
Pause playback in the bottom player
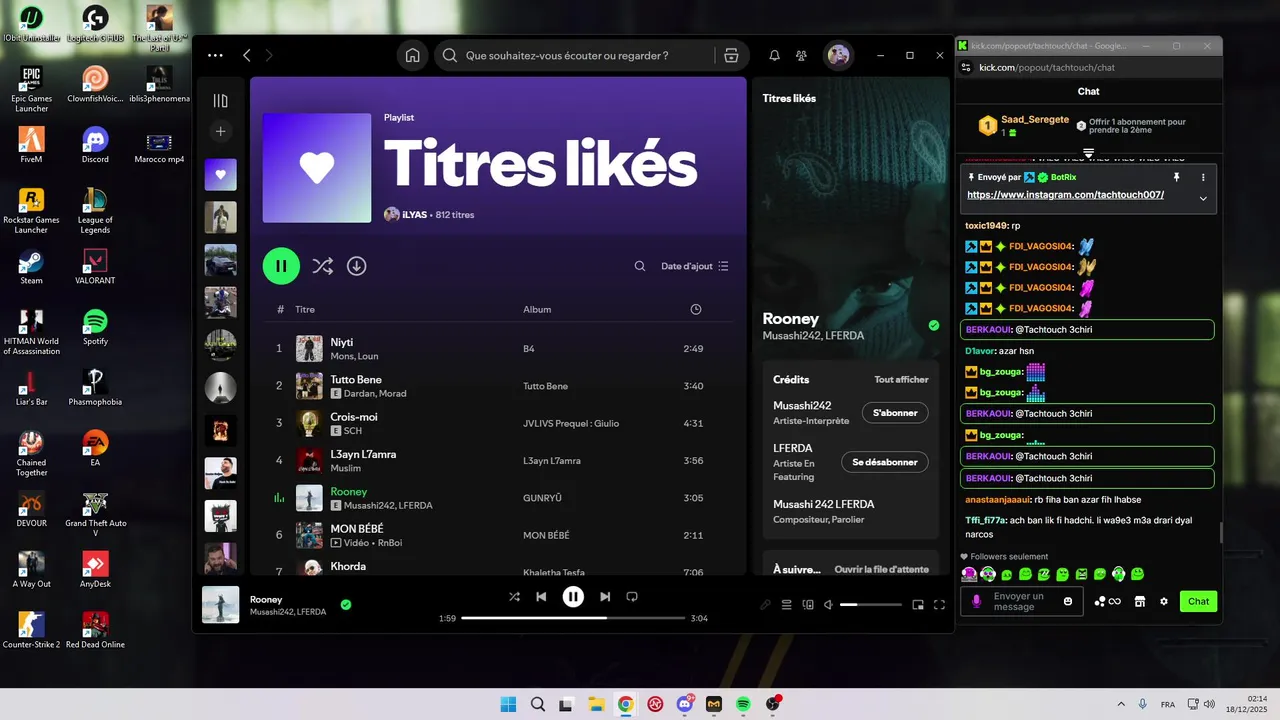click(573, 597)
